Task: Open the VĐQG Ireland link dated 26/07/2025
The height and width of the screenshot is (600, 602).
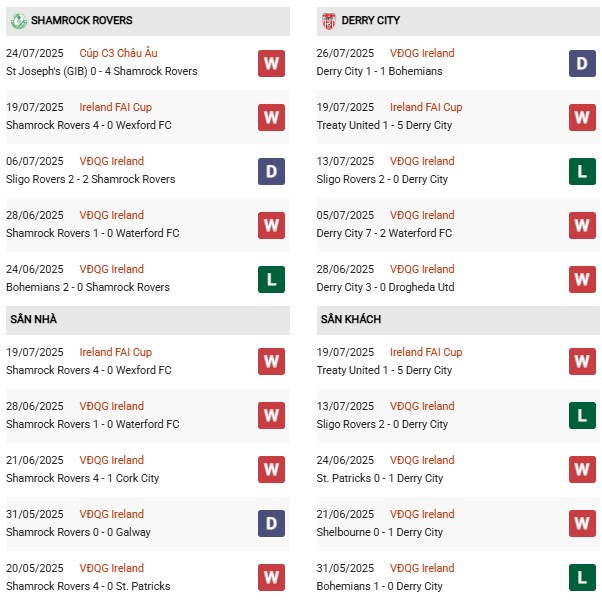Action: pyautogui.click(x=422, y=53)
